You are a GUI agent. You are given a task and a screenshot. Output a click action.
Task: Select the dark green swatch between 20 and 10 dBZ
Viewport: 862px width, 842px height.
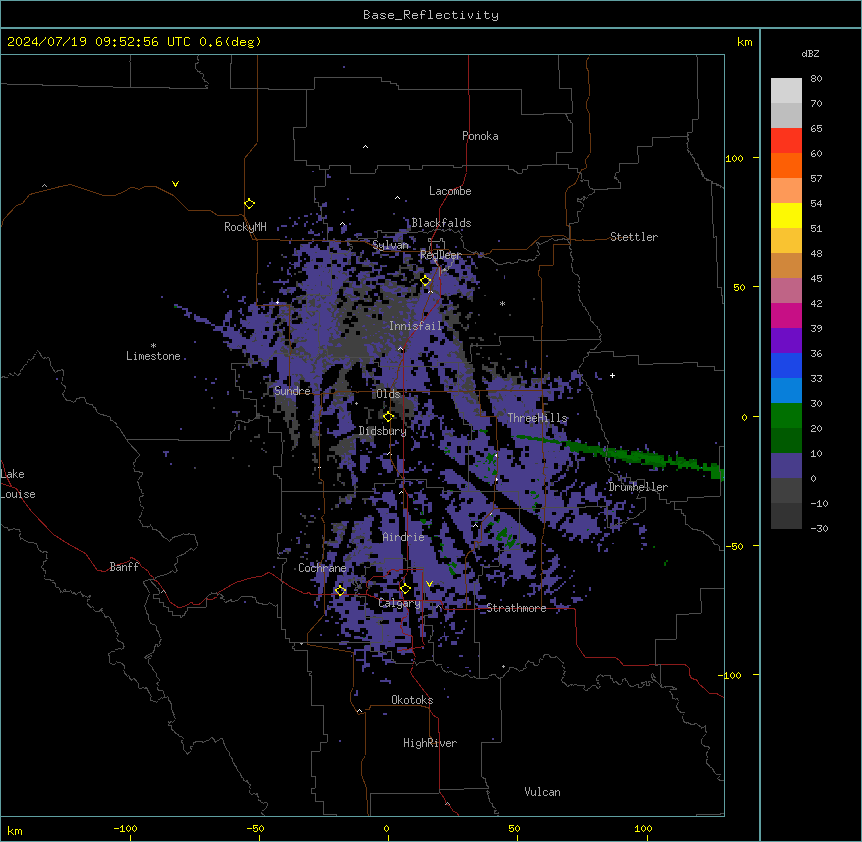[786, 441]
